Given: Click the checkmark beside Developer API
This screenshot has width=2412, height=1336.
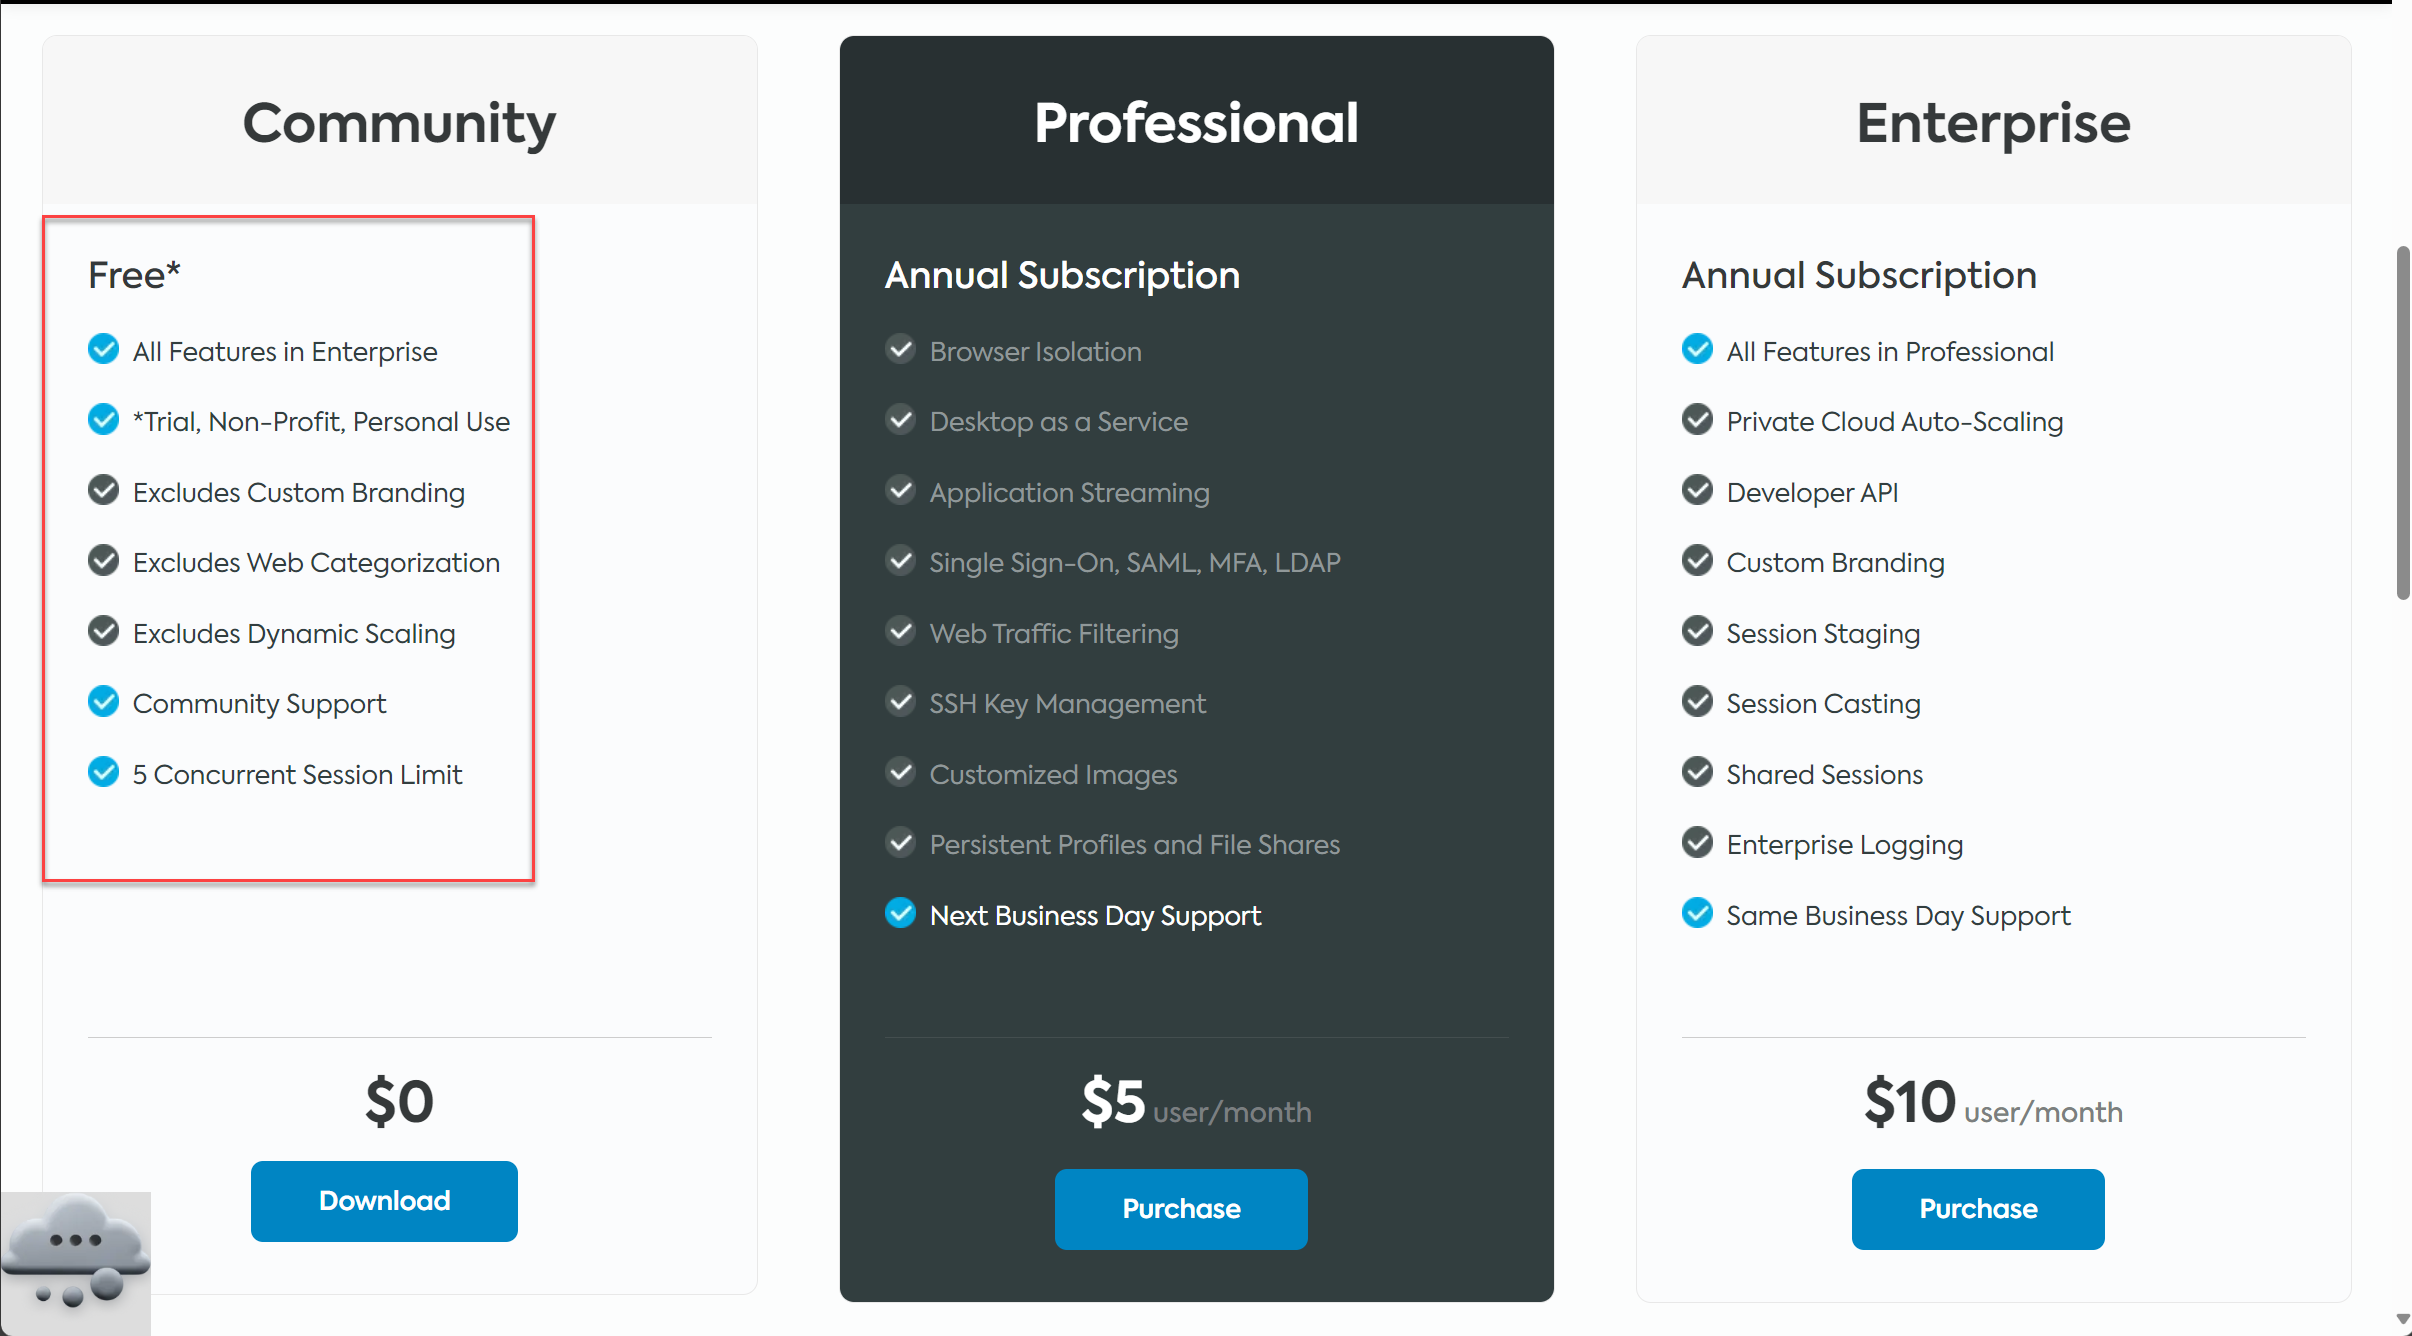Looking at the screenshot, I should pos(1697,491).
